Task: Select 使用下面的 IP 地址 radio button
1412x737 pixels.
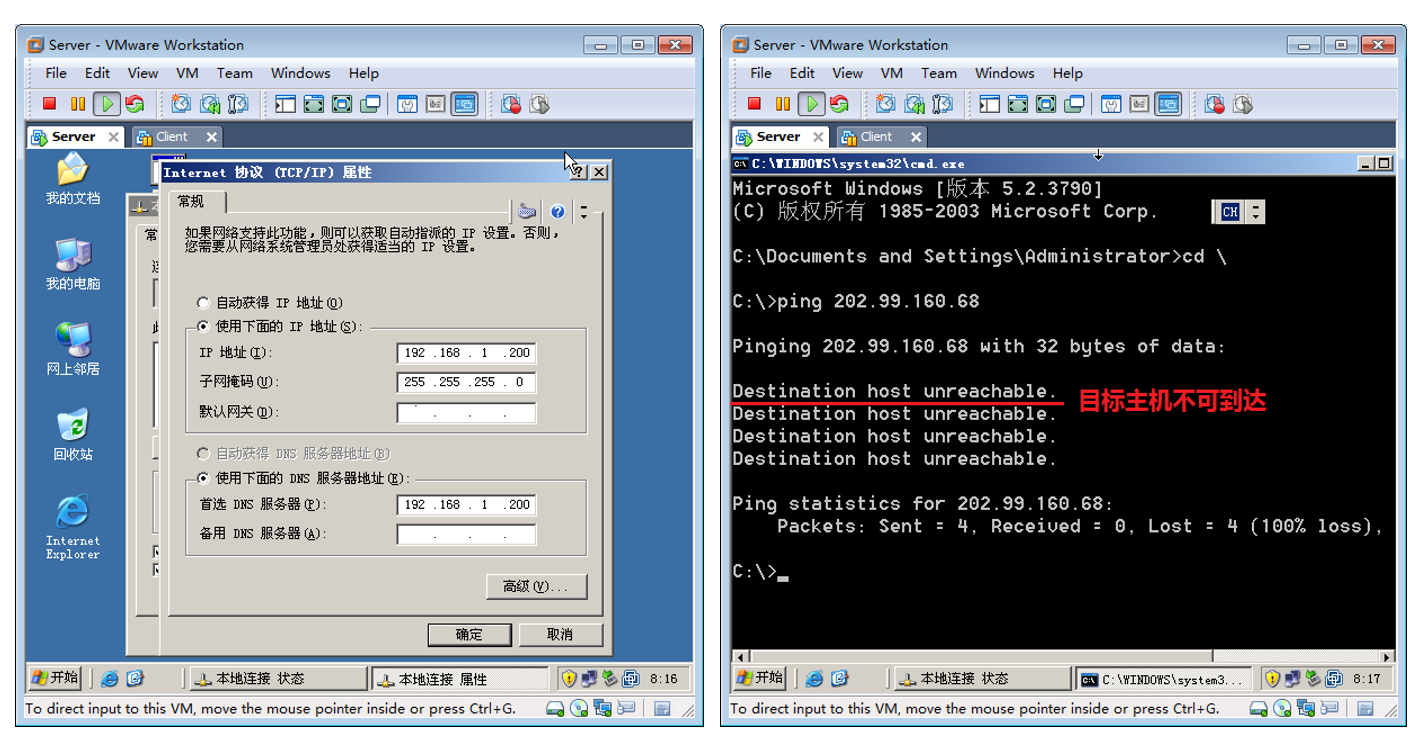Action: (x=204, y=327)
